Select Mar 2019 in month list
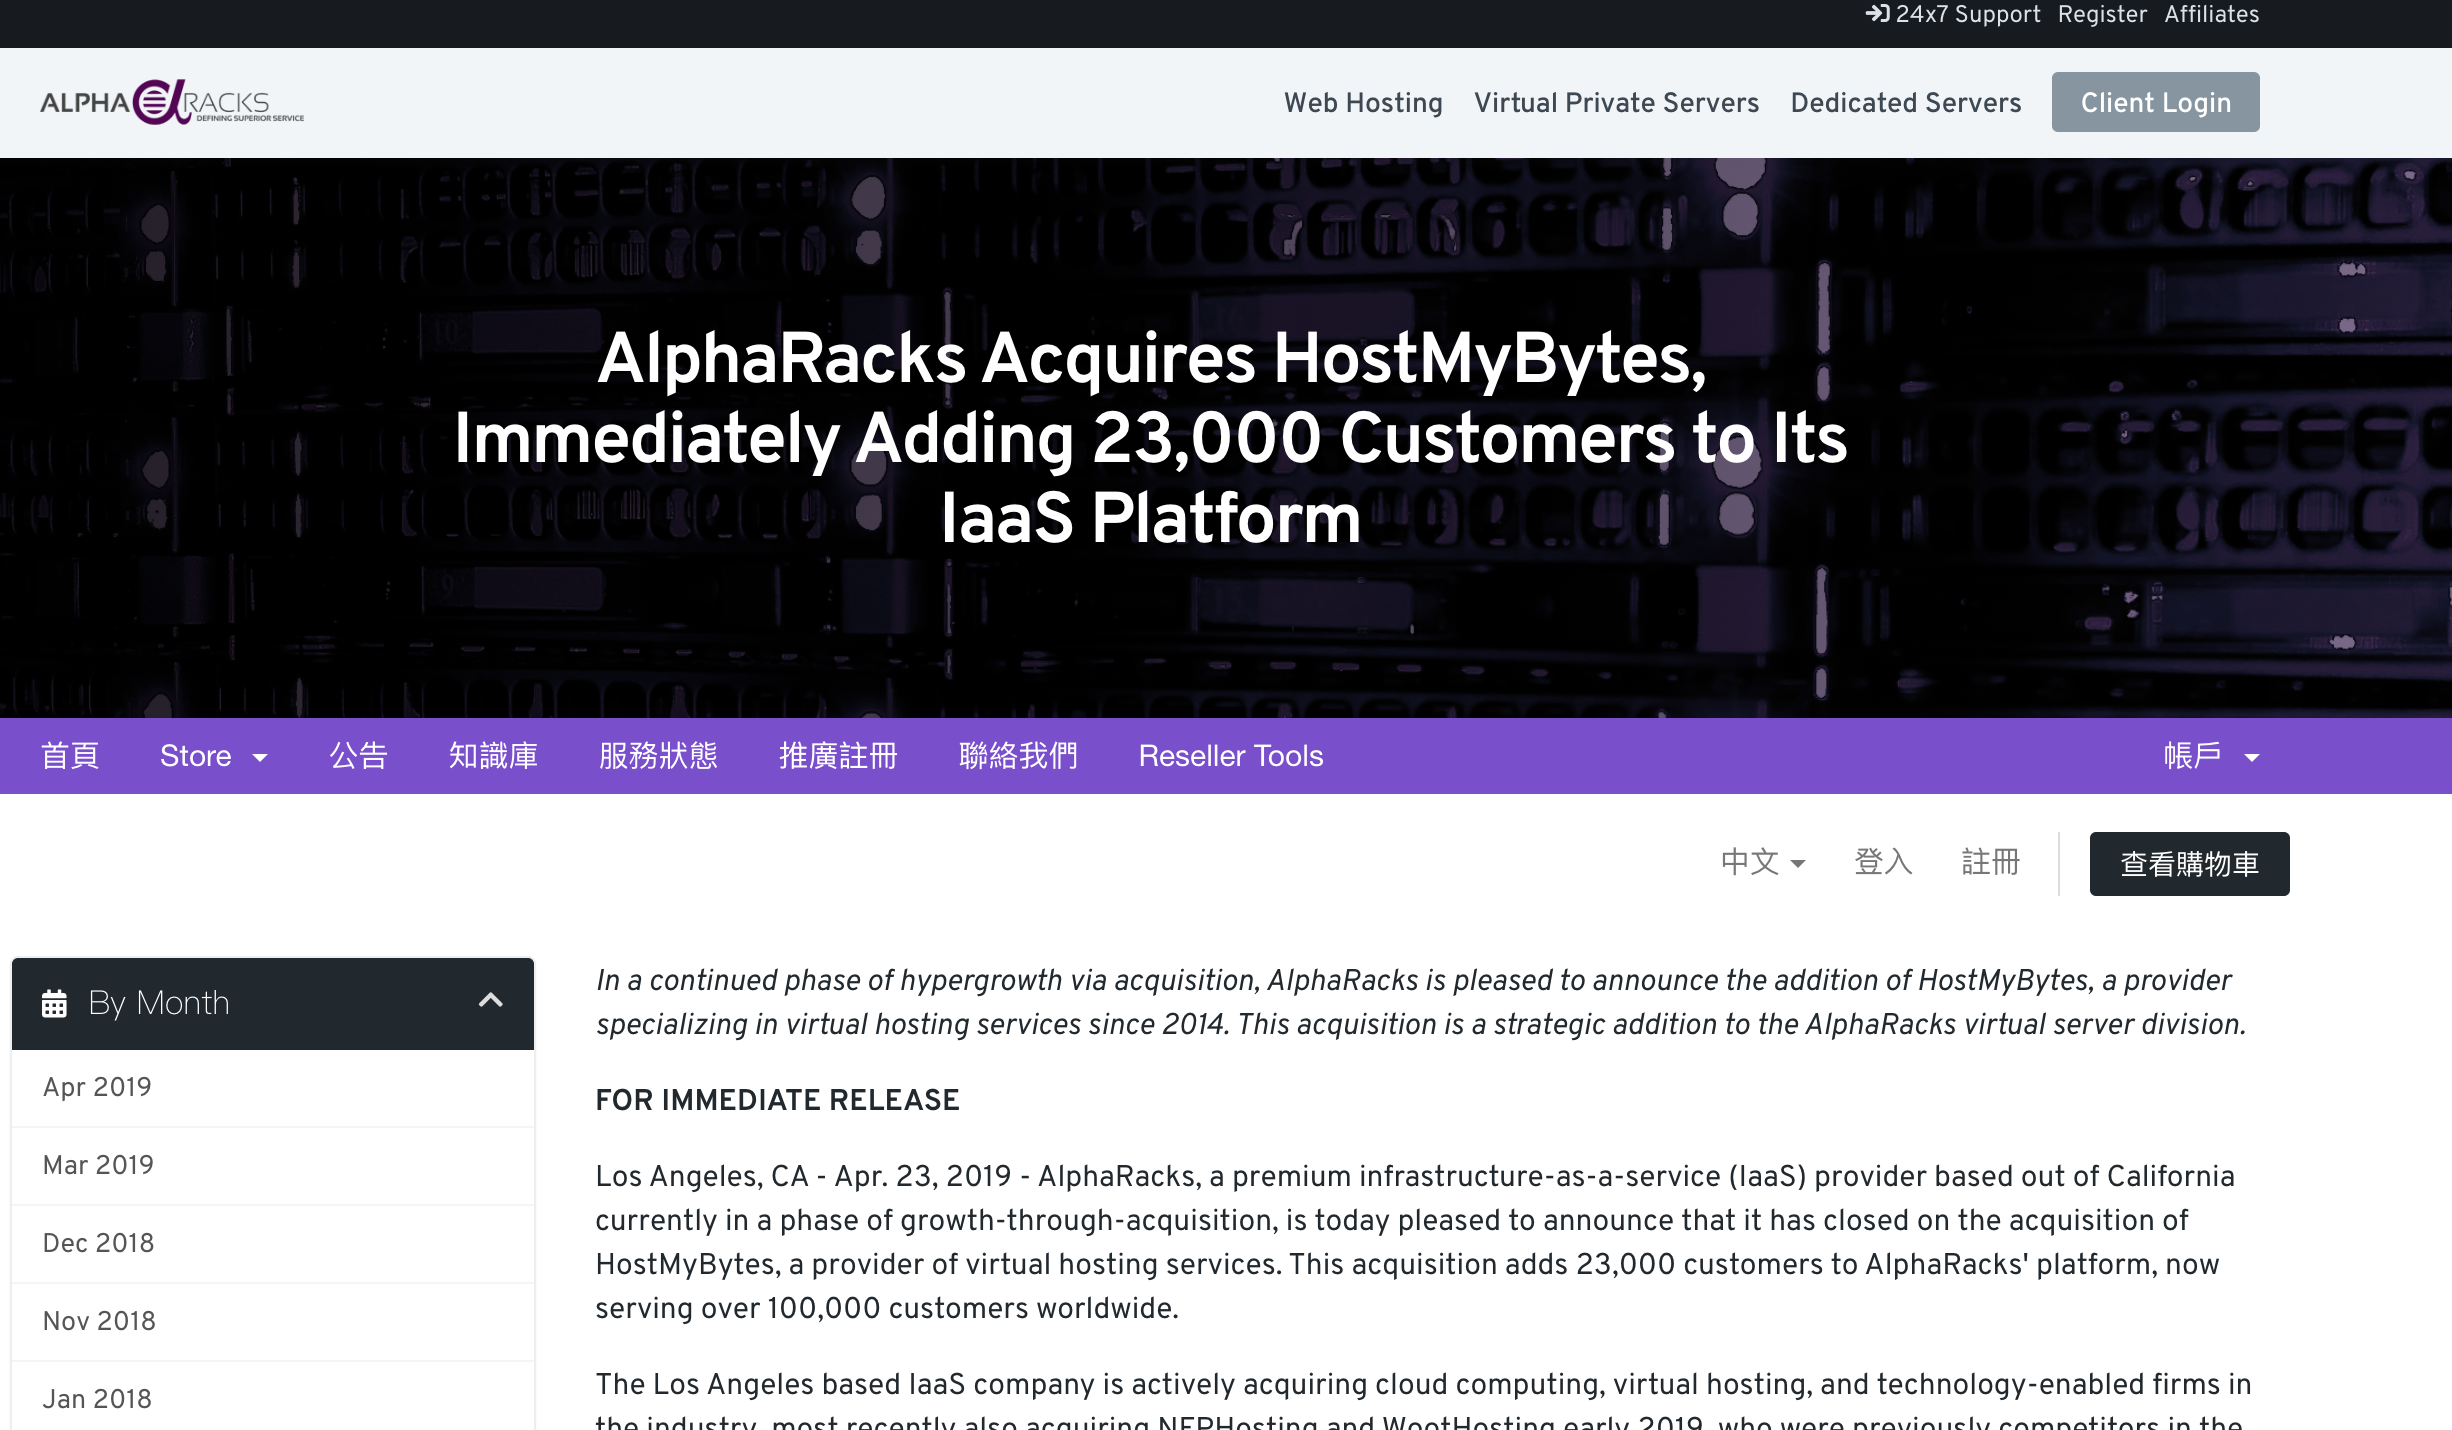Image resolution: width=2452 pixels, height=1430 pixels. click(273, 1166)
